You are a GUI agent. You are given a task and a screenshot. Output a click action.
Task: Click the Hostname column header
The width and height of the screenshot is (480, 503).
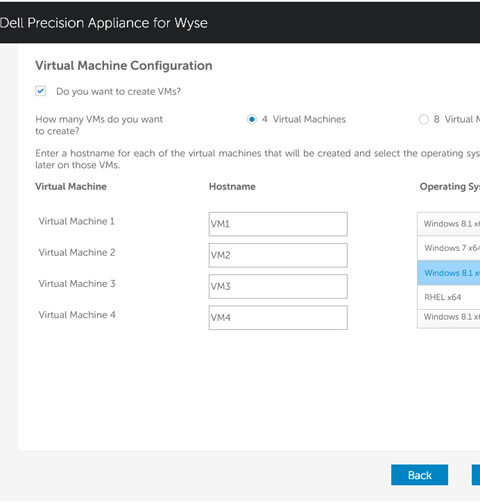[232, 186]
